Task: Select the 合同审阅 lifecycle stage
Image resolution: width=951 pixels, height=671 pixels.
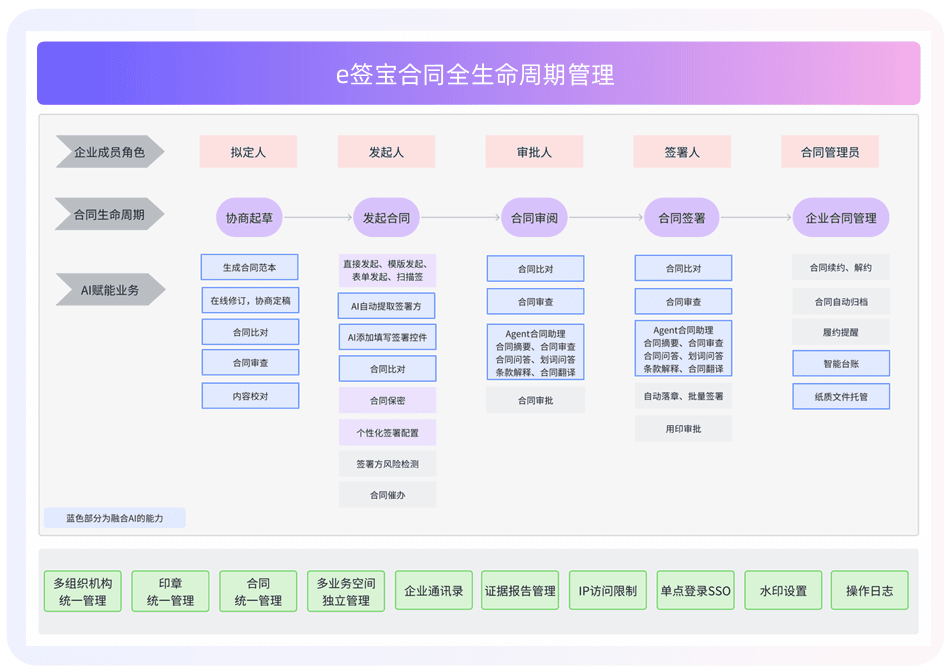Action: click(x=534, y=217)
